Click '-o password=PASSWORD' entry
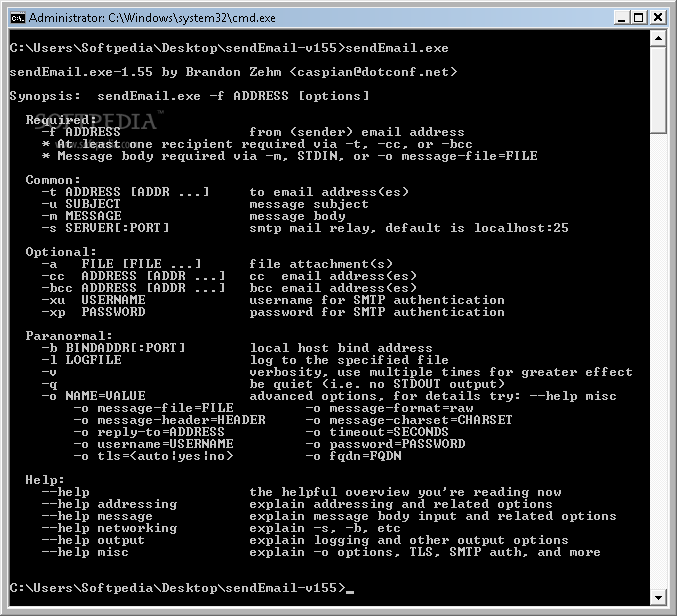The width and height of the screenshot is (677, 616). coord(385,444)
